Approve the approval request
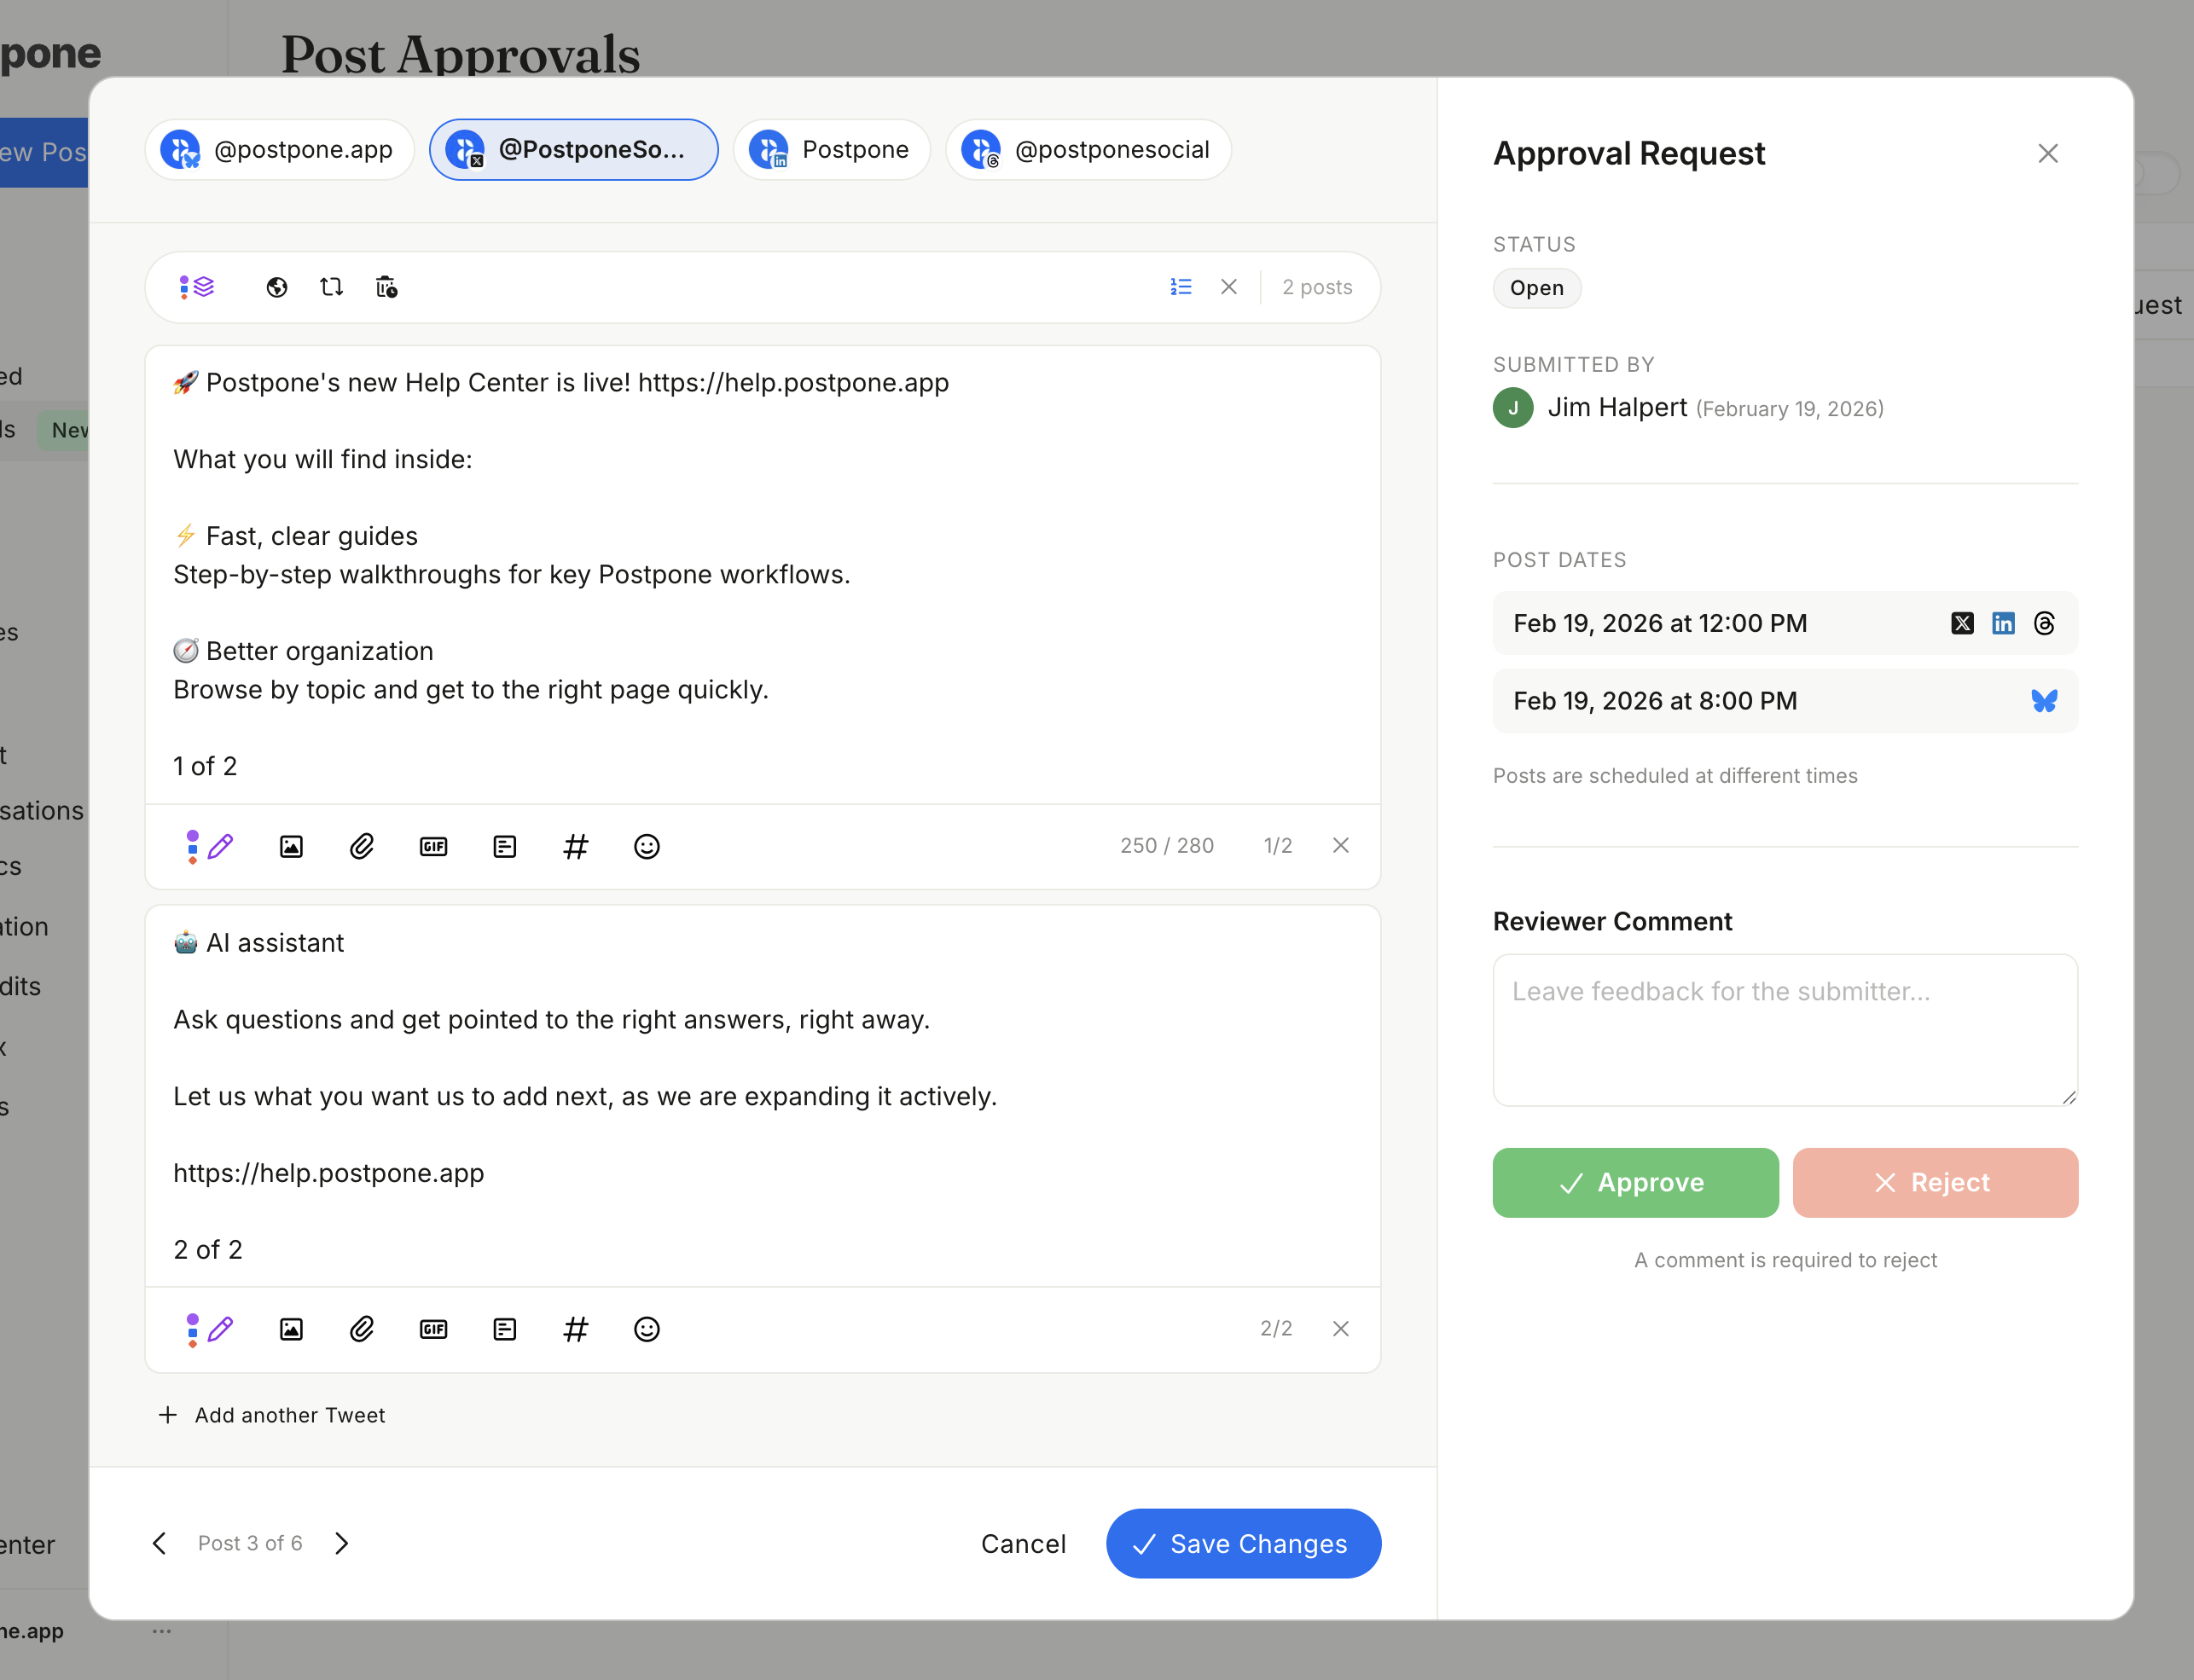Image resolution: width=2194 pixels, height=1680 pixels. pyautogui.click(x=1634, y=1182)
